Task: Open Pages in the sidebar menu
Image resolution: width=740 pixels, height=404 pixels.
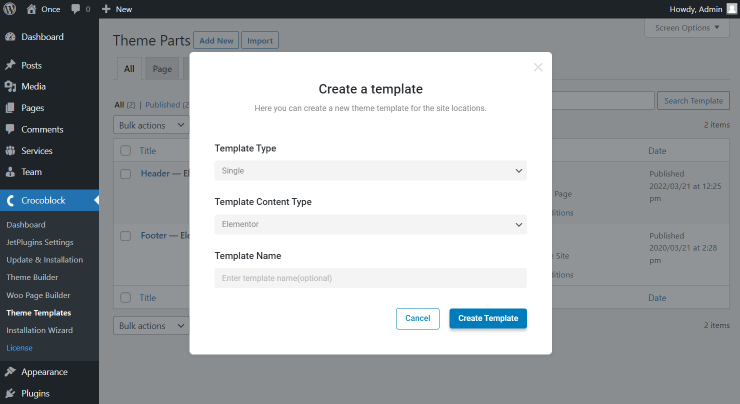Action: [33, 108]
